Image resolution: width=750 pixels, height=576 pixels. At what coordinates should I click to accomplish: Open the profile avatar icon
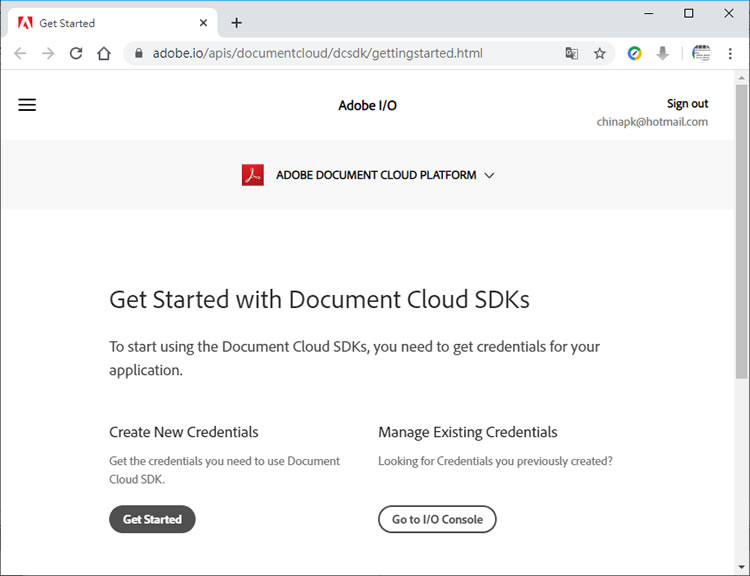click(701, 53)
